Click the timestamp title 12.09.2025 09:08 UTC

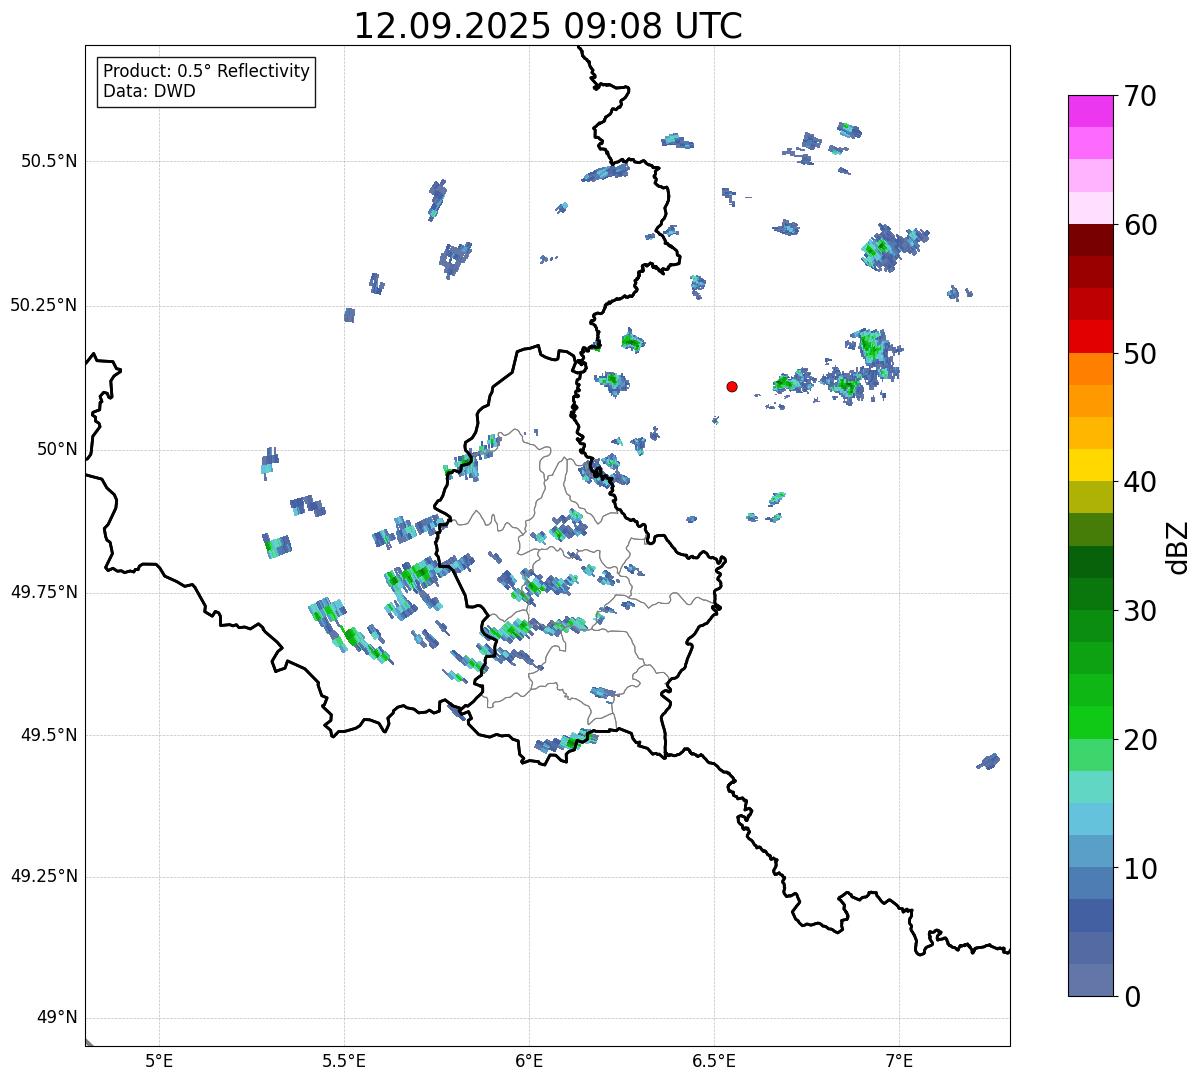click(x=548, y=26)
